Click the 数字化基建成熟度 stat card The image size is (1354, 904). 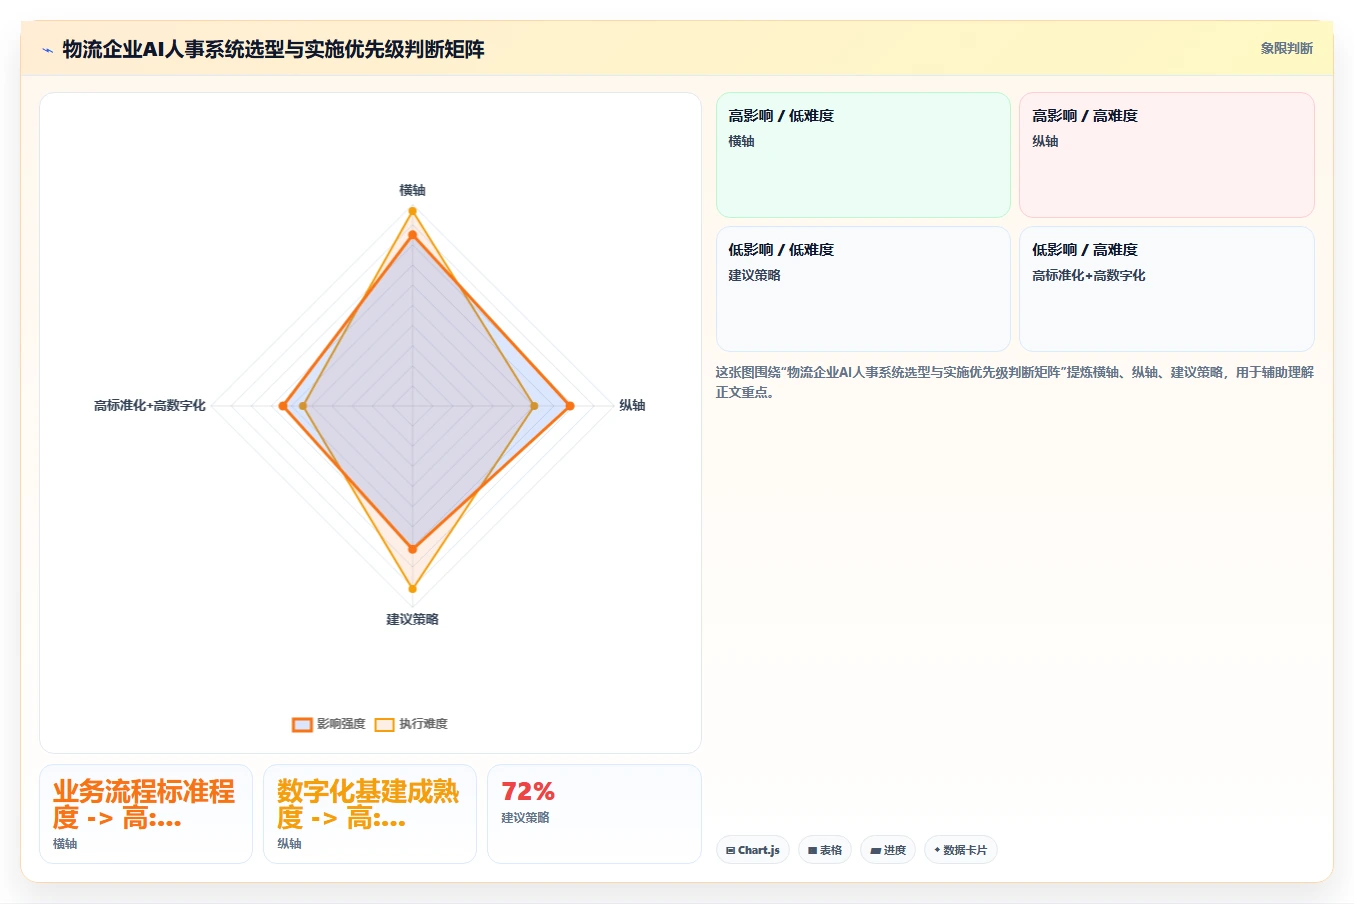tap(370, 814)
